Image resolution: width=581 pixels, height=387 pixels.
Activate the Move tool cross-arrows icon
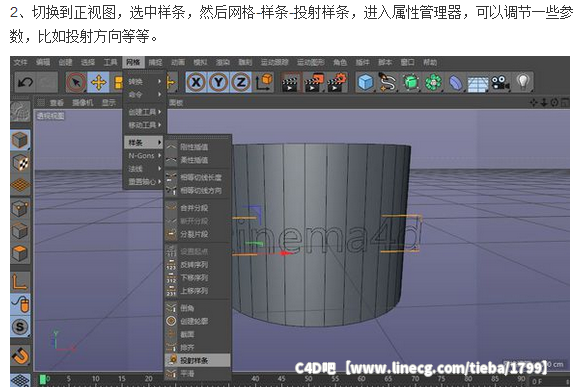98,82
